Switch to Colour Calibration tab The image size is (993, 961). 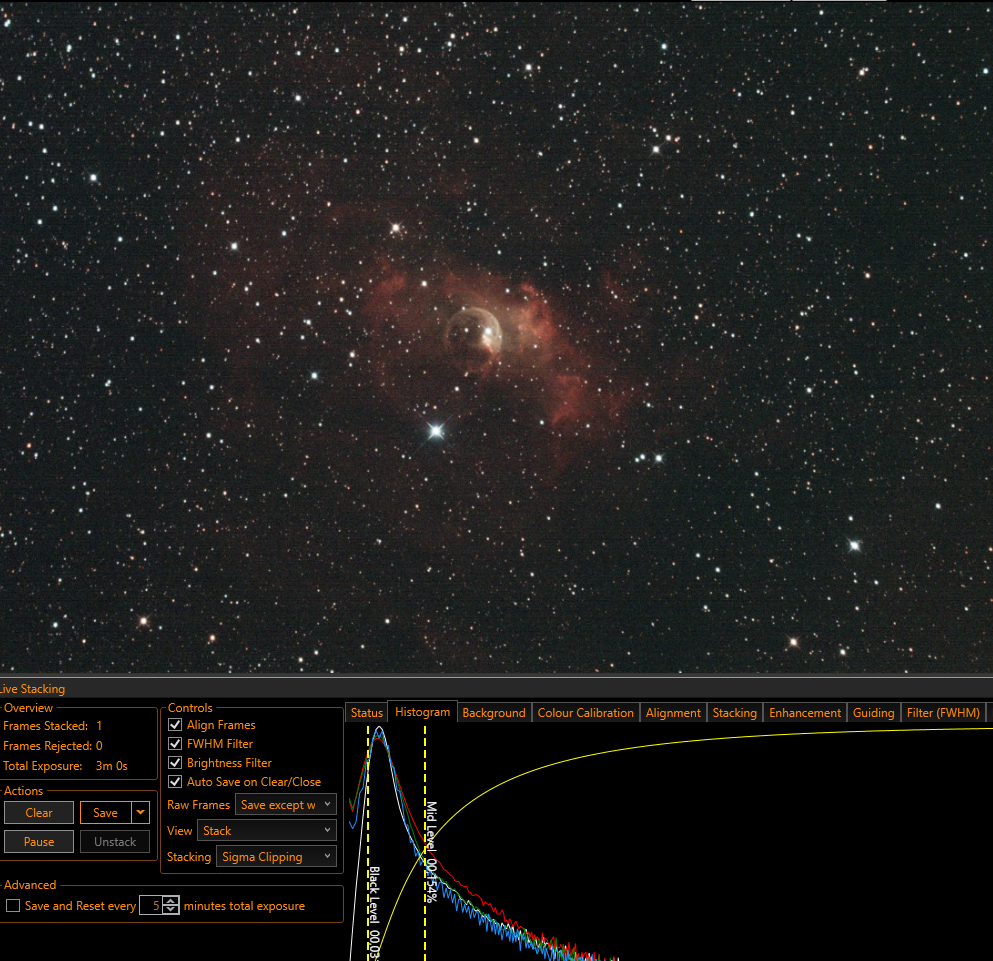click(x=585, y=713)
